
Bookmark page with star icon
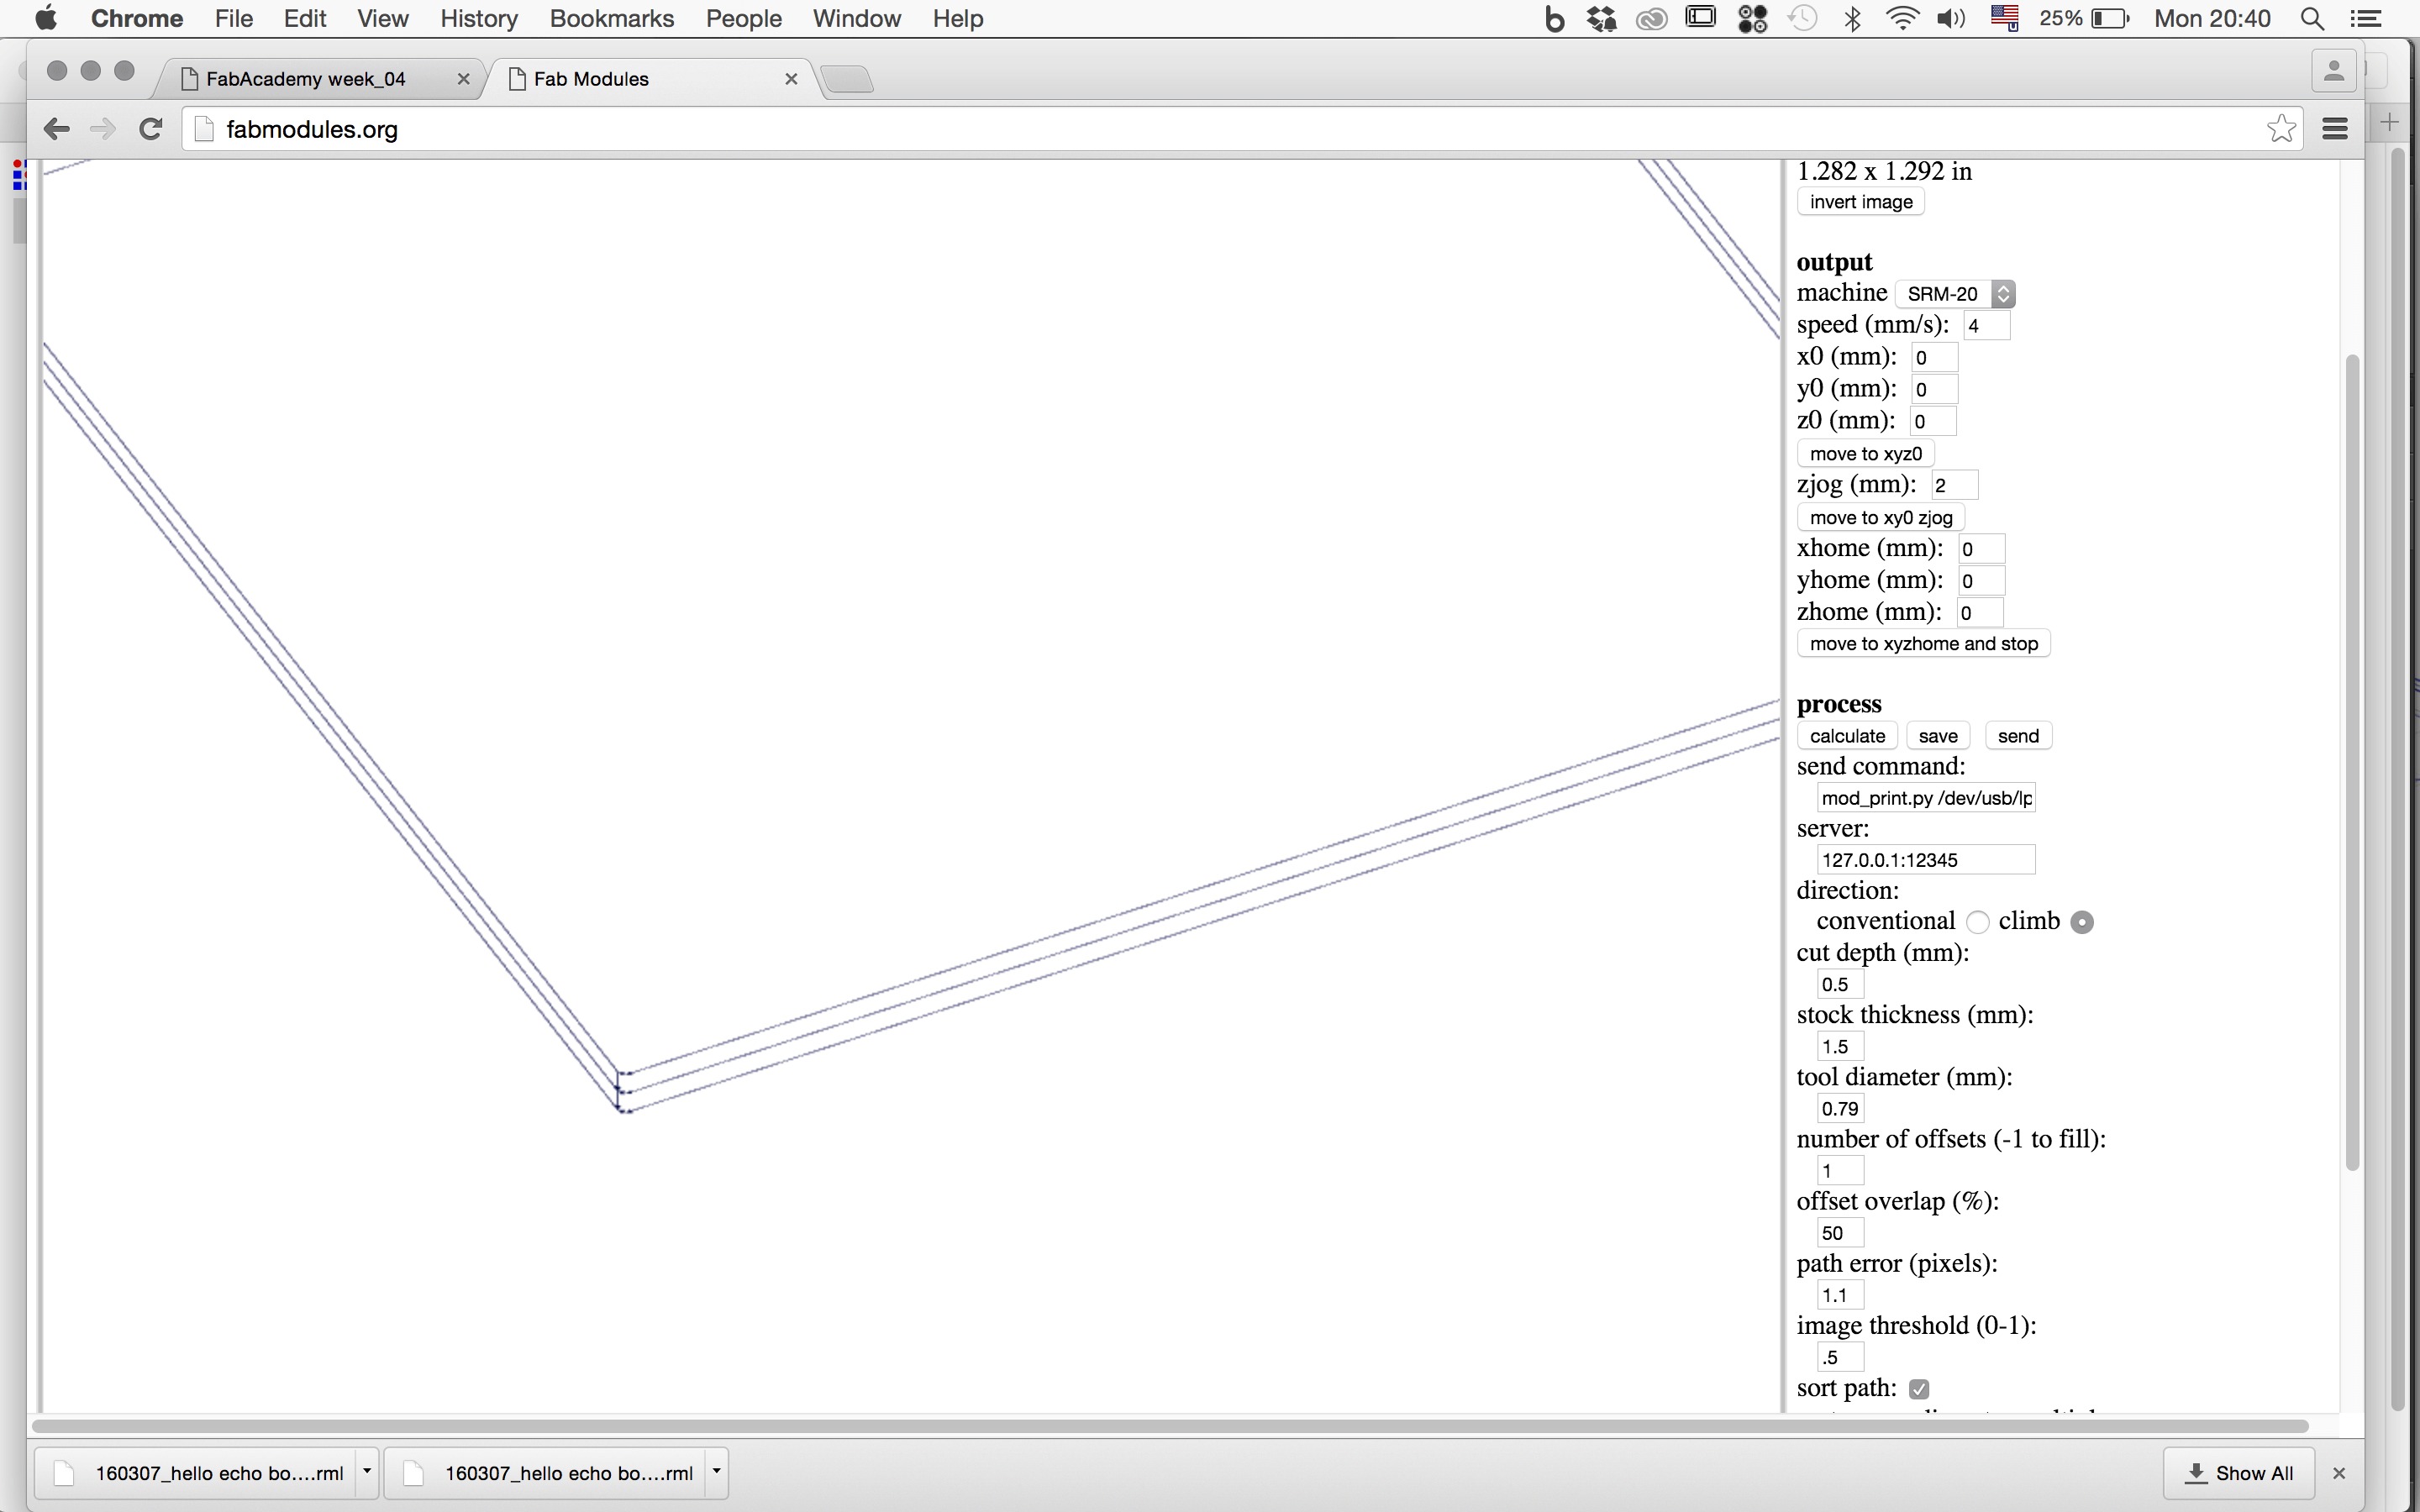pyautogui.click(x=2281, y=129)
